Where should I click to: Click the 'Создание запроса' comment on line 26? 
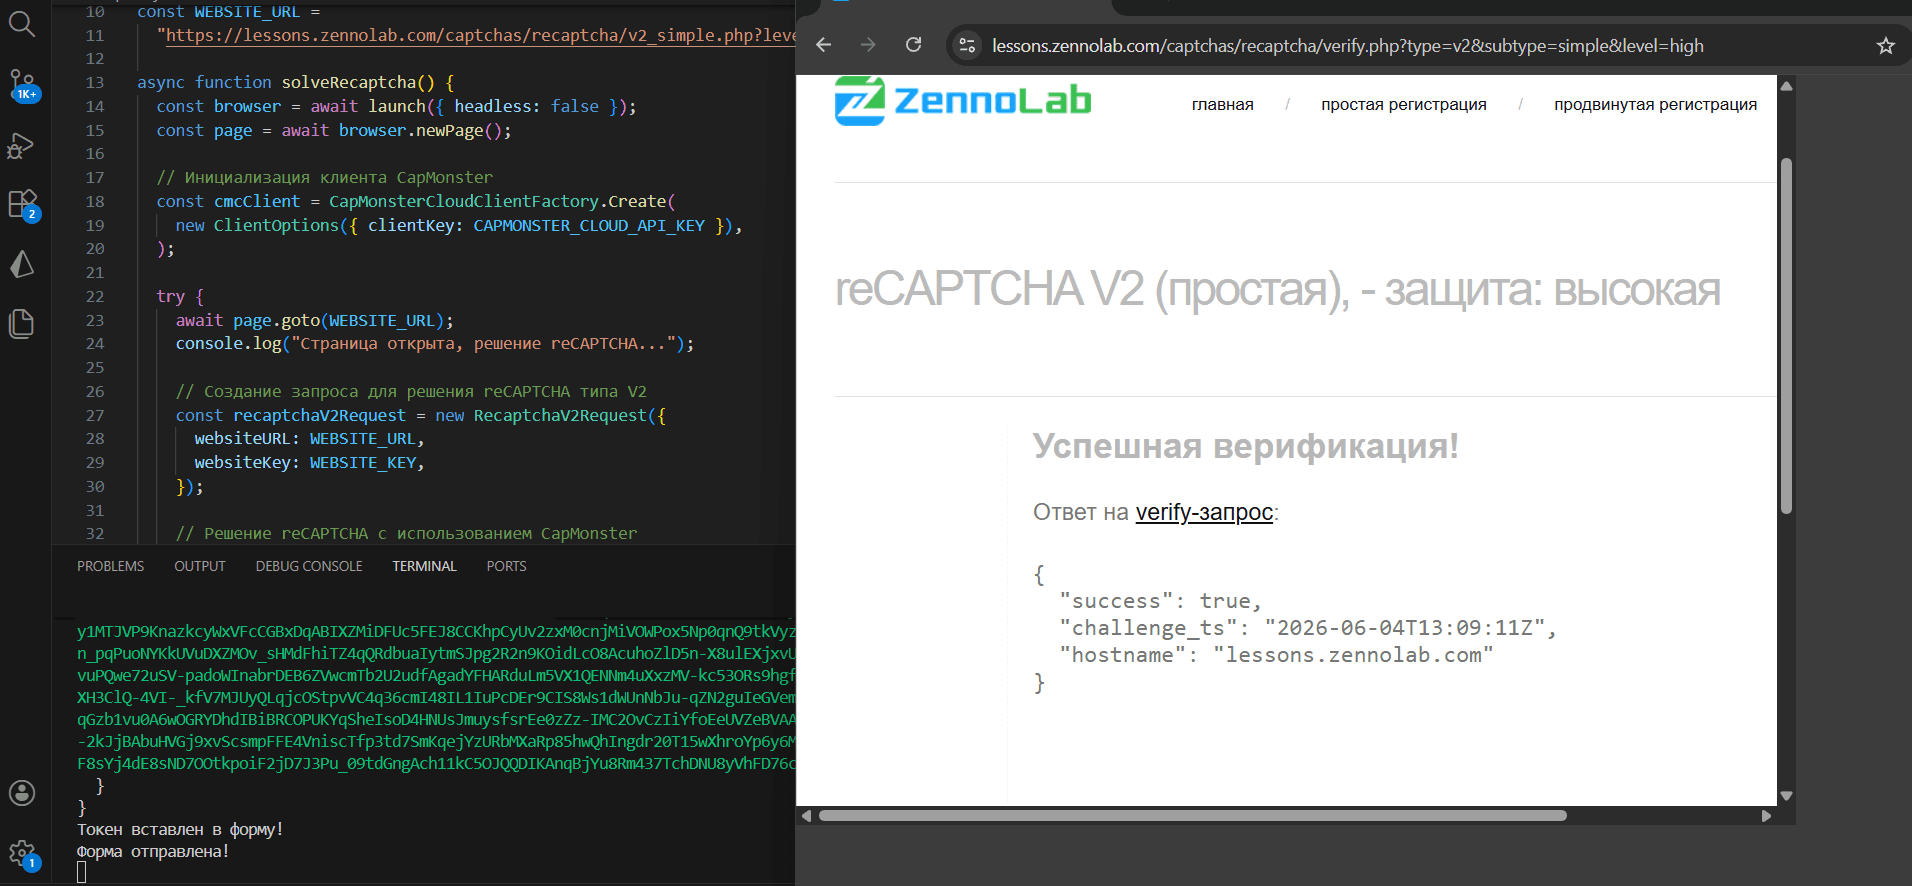click(411, 391)
